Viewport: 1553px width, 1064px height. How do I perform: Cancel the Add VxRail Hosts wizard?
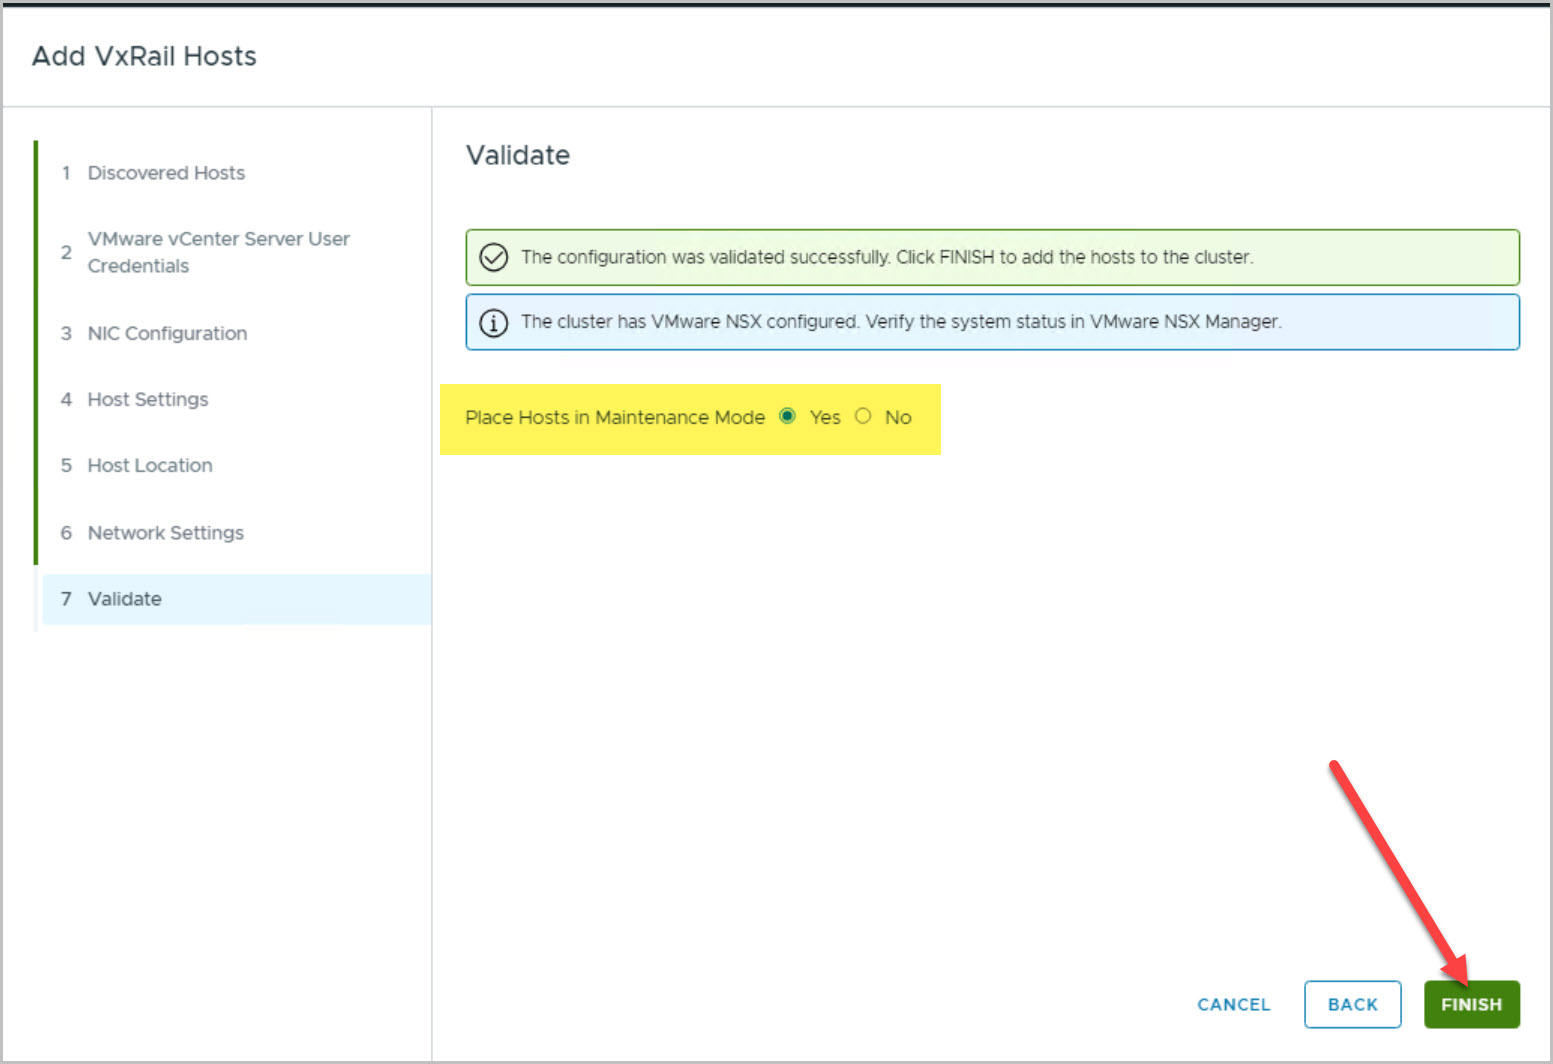point(1233,1004)
